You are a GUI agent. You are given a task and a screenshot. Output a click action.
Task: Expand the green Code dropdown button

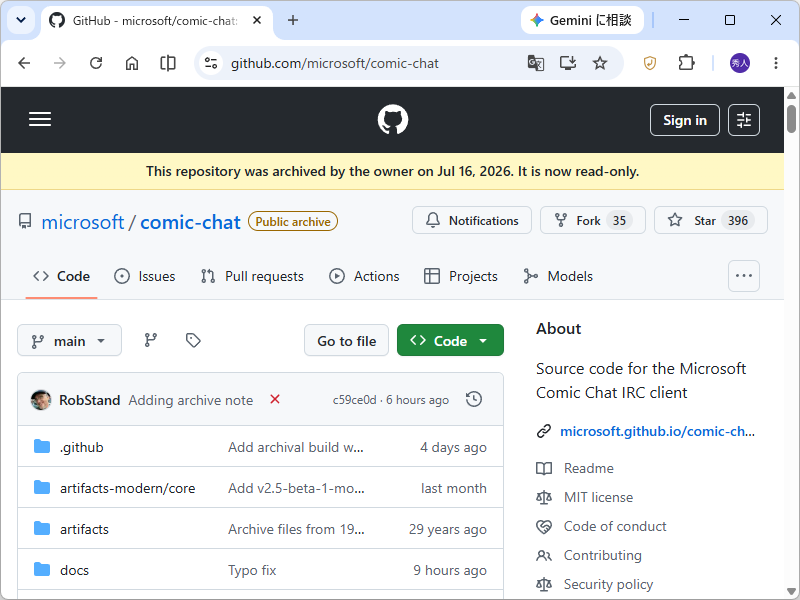click(450, 340)
